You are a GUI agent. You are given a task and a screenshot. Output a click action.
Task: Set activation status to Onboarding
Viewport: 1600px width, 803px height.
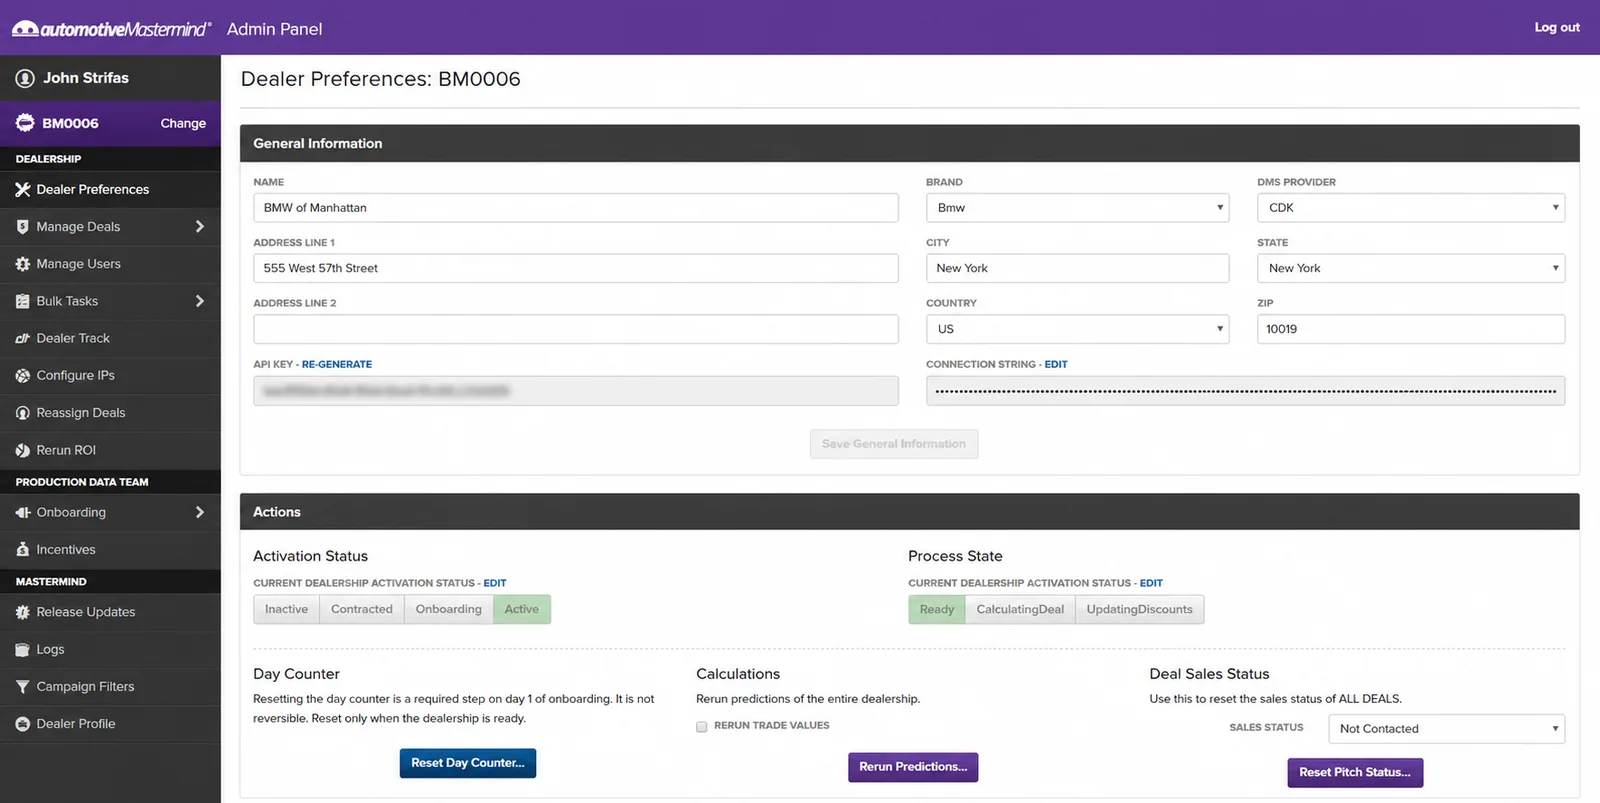tap(449, 609)
